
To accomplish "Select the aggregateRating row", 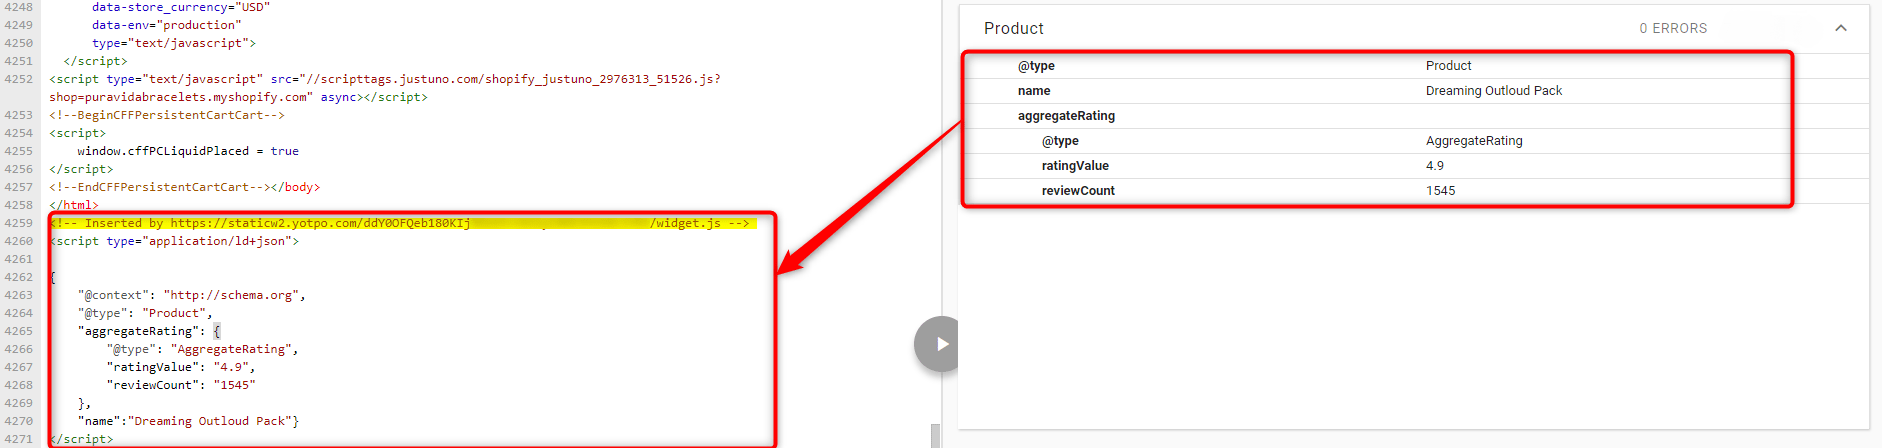I will tap(1414, 116).
